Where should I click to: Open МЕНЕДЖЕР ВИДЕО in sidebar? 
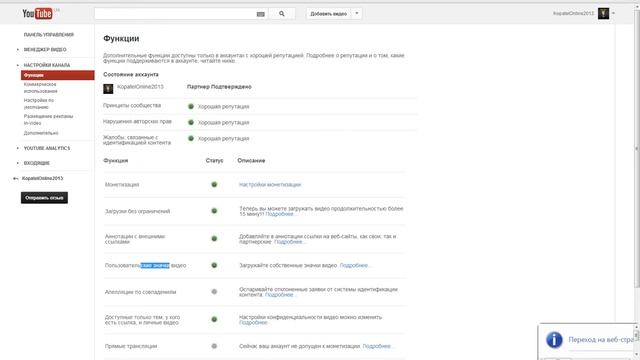(45, 49)
